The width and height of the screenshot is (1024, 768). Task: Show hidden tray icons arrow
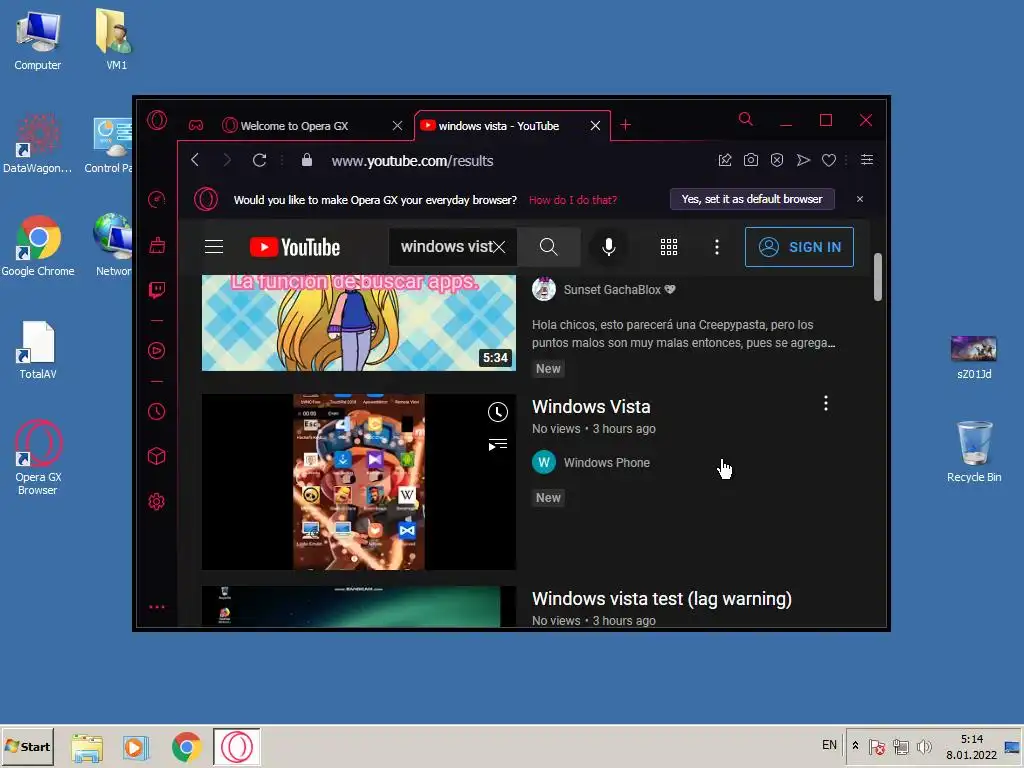pyautogui.click(x=855, y=746)
